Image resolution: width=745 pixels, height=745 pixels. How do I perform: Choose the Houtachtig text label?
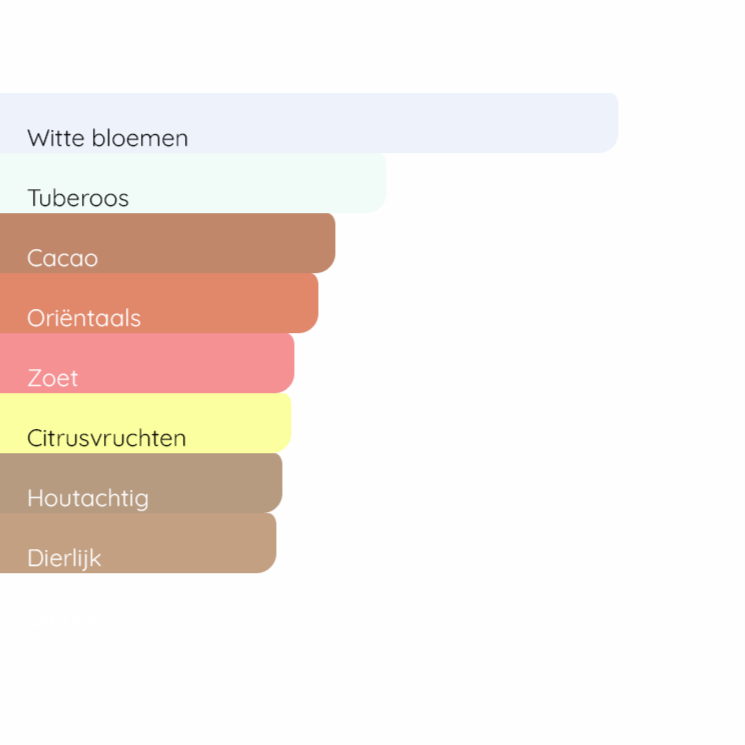point(88,498)
